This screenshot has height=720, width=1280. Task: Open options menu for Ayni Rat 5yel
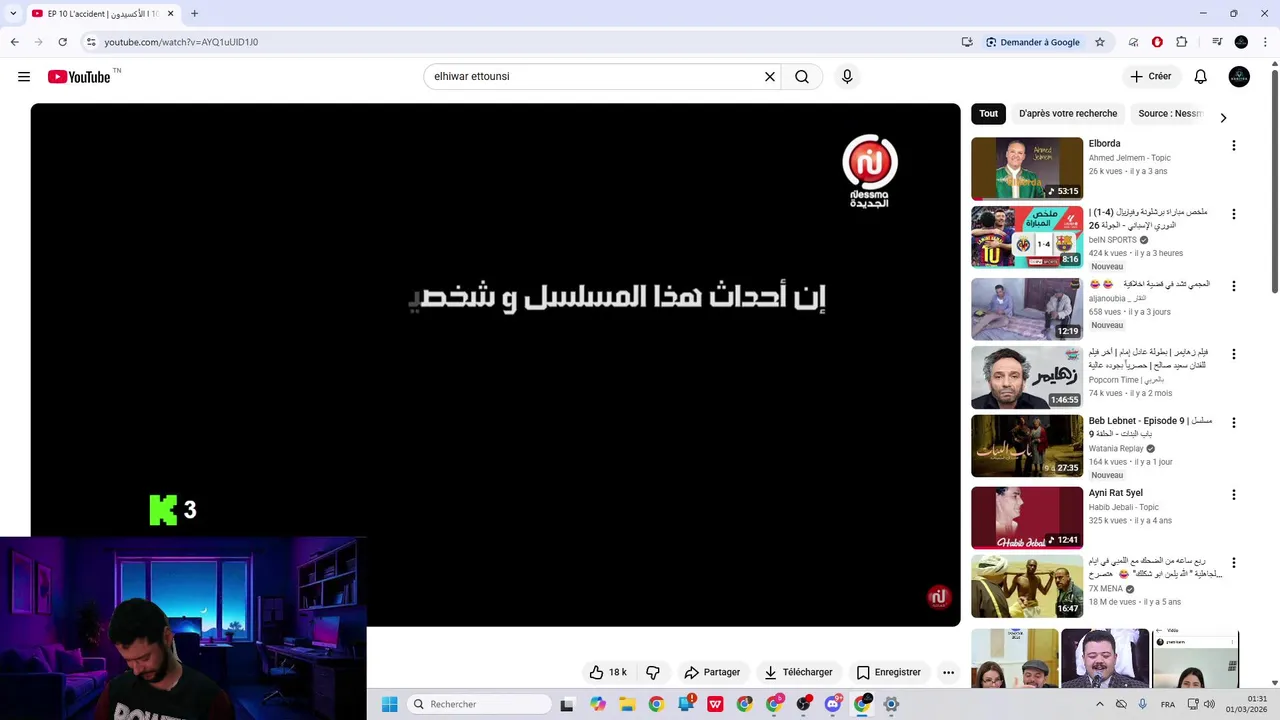(1233, 494)
